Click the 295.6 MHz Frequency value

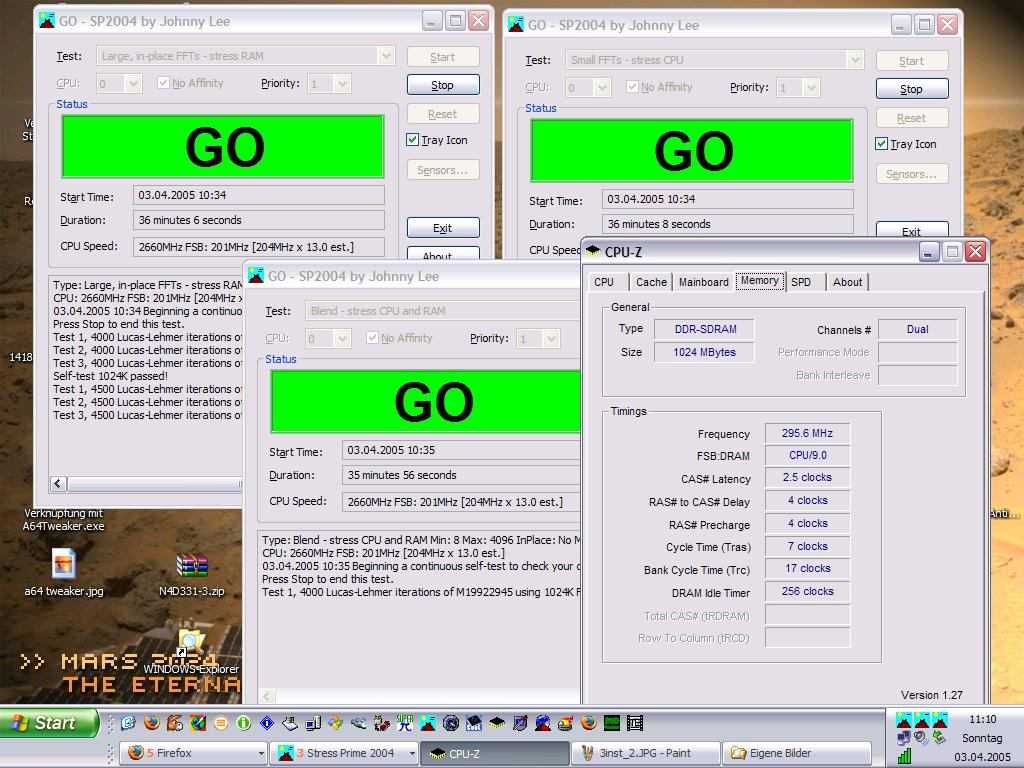(x=807, y=433)
